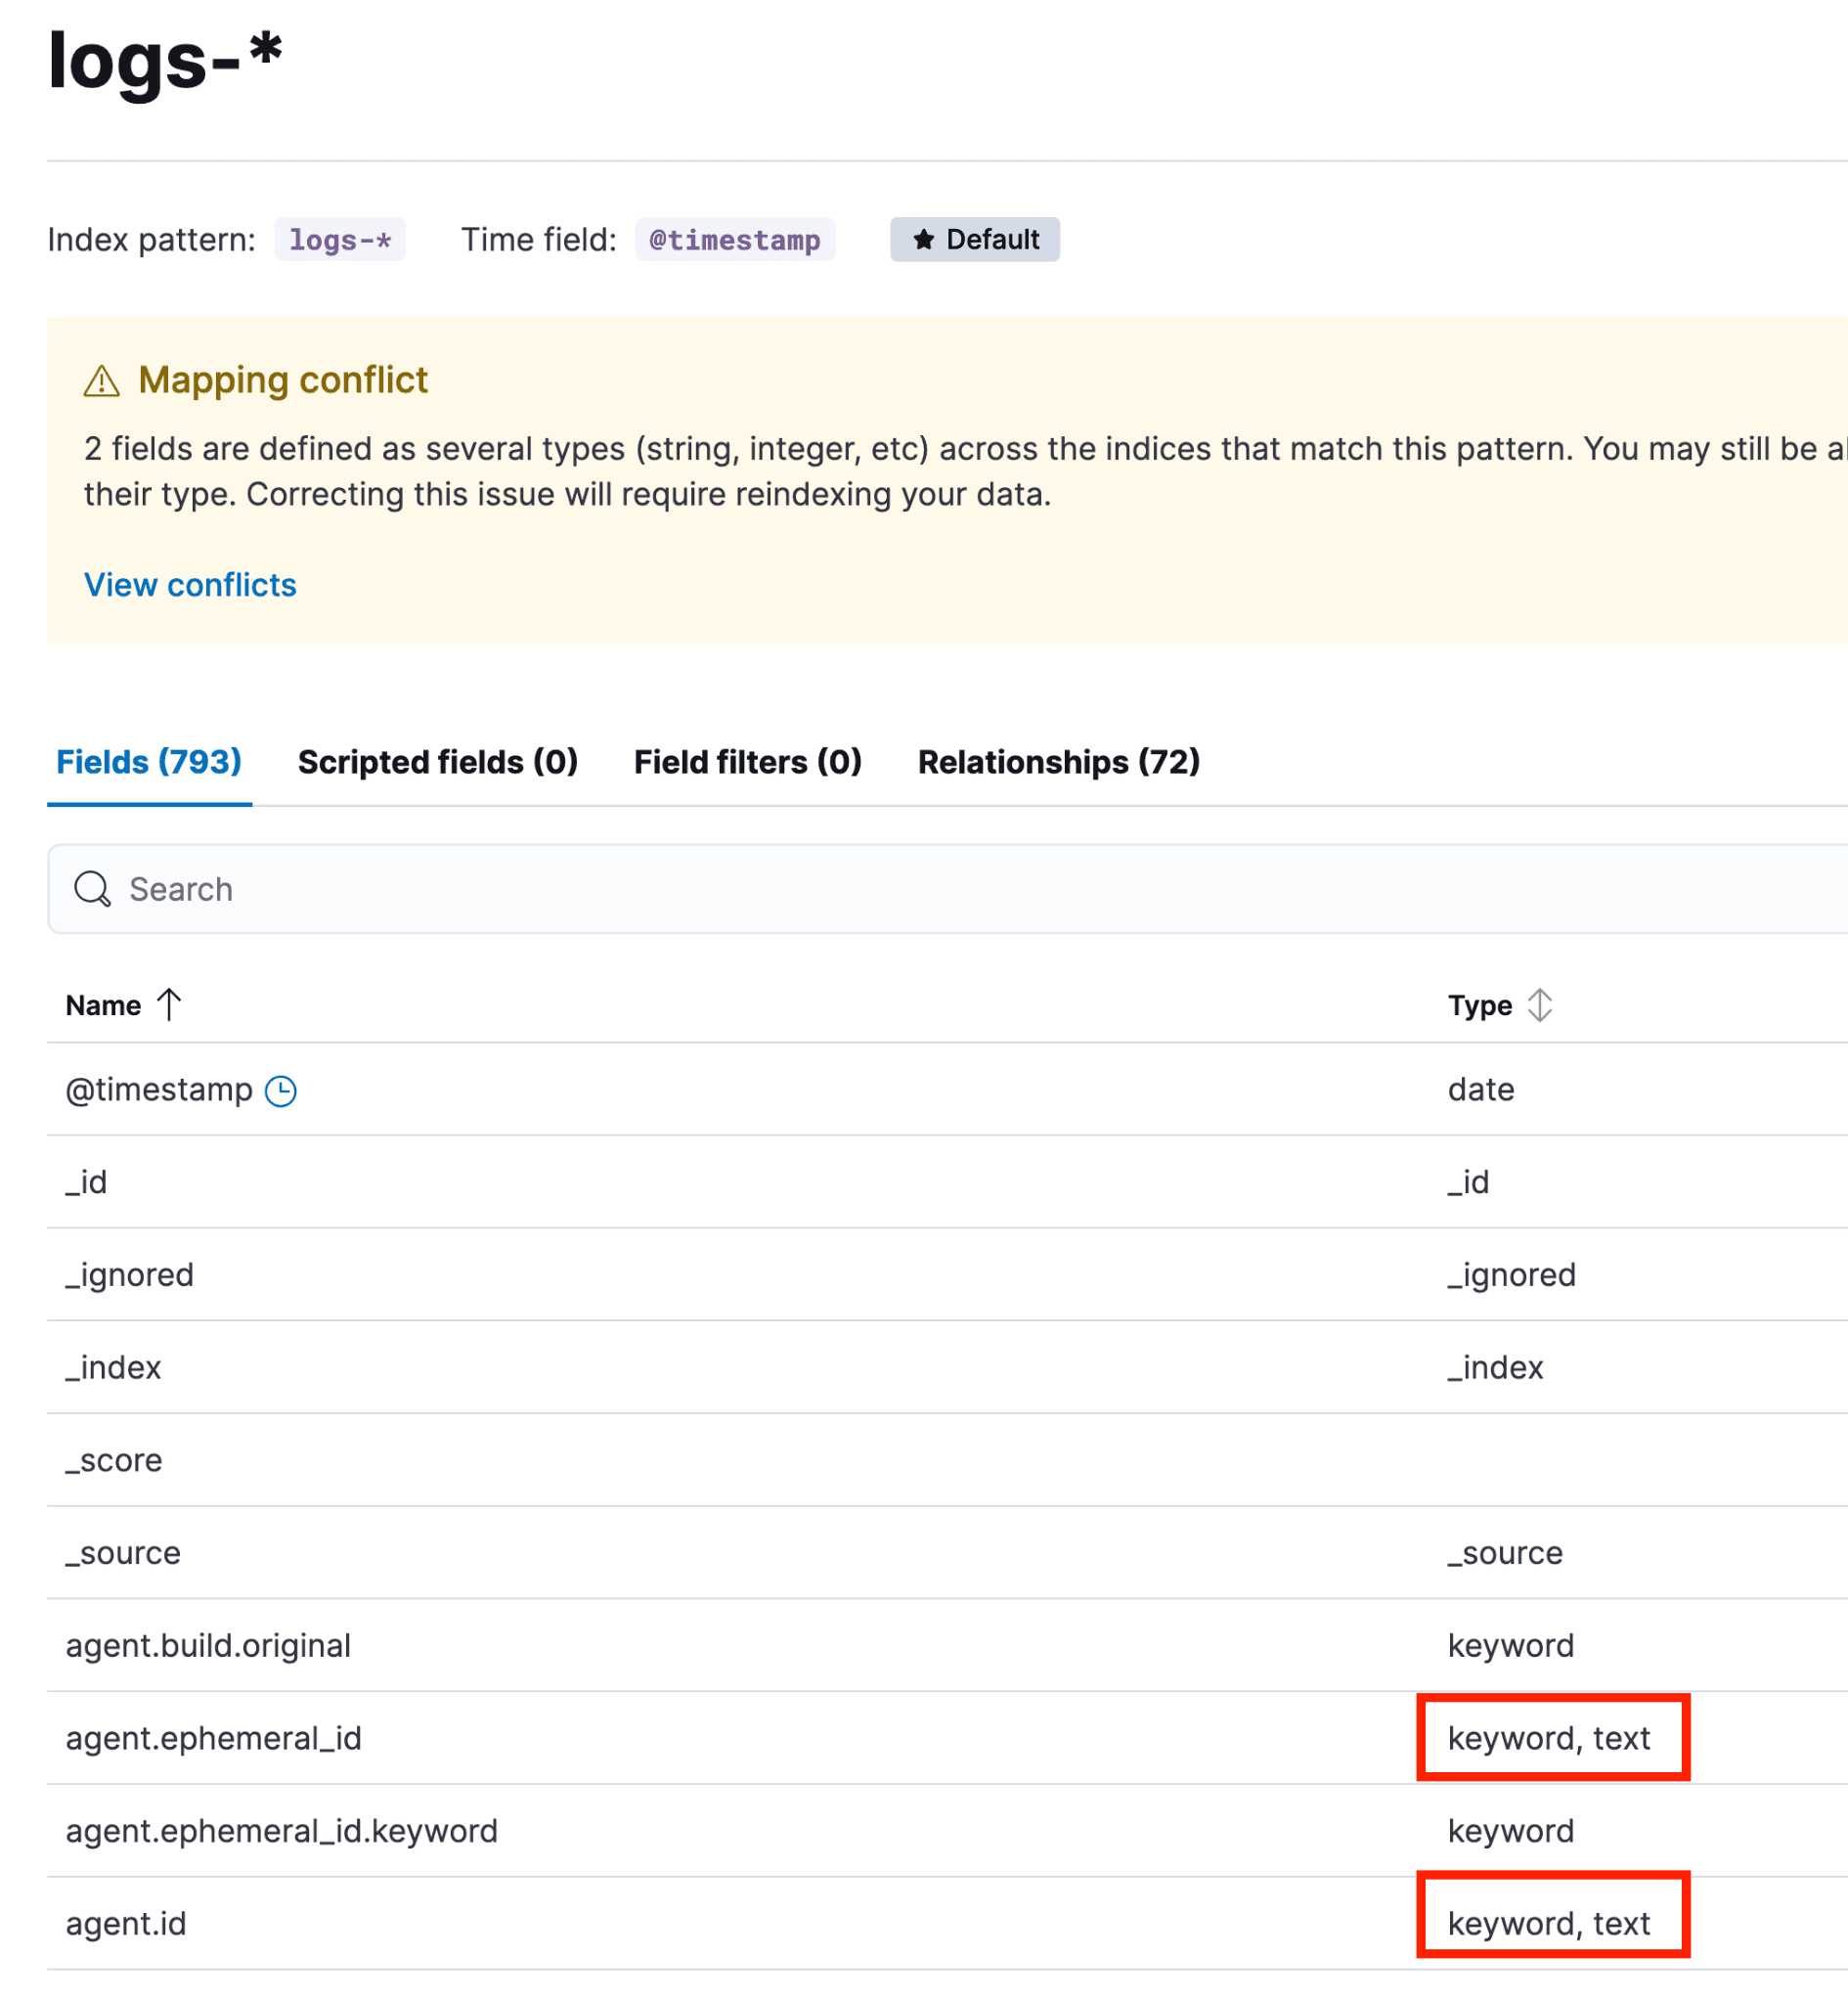Click the @timestamp time field badge

click(735, 239)
